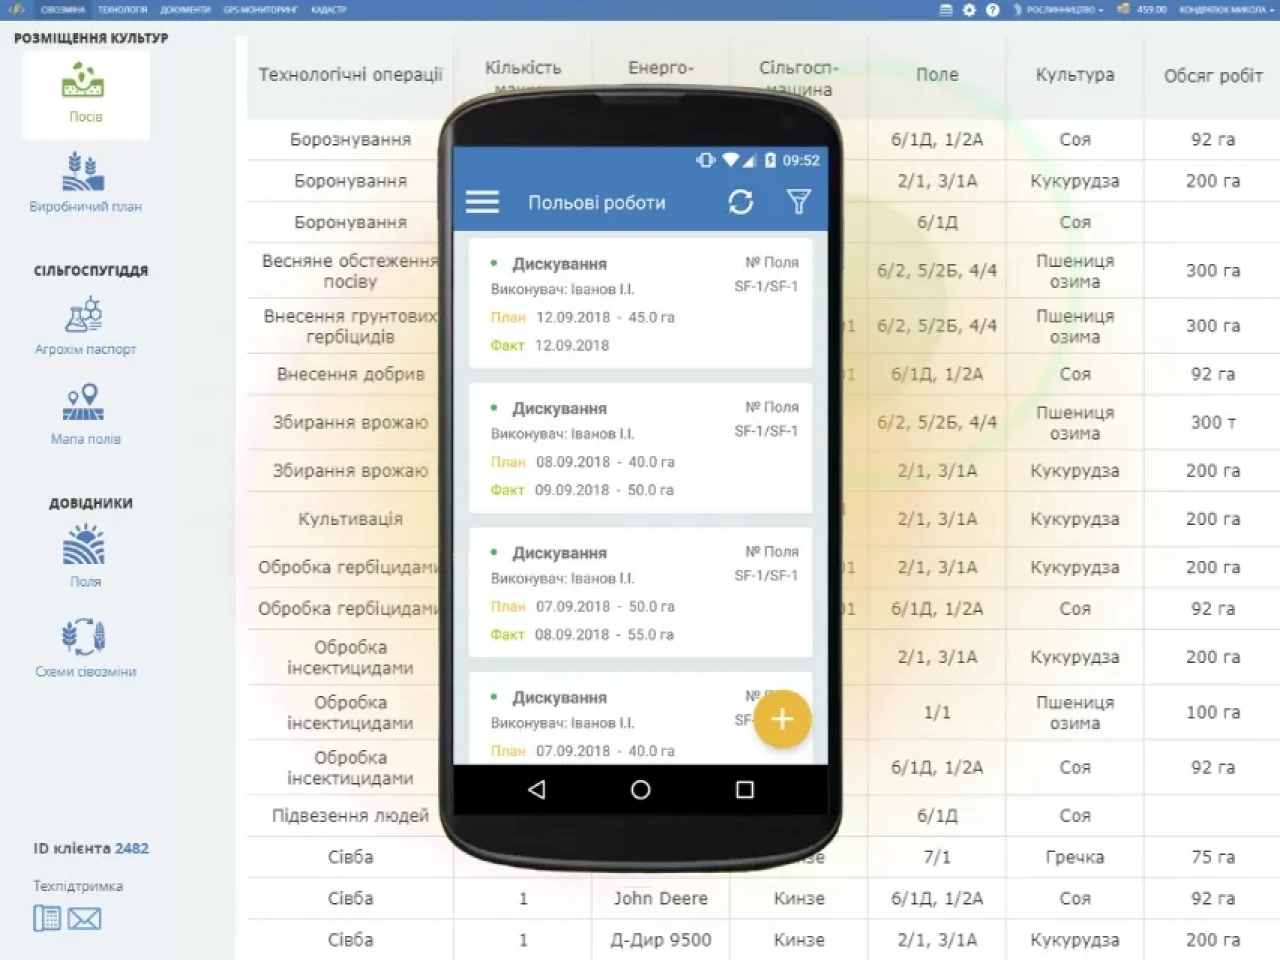Open the GPS Моніторинг menu

260,9
